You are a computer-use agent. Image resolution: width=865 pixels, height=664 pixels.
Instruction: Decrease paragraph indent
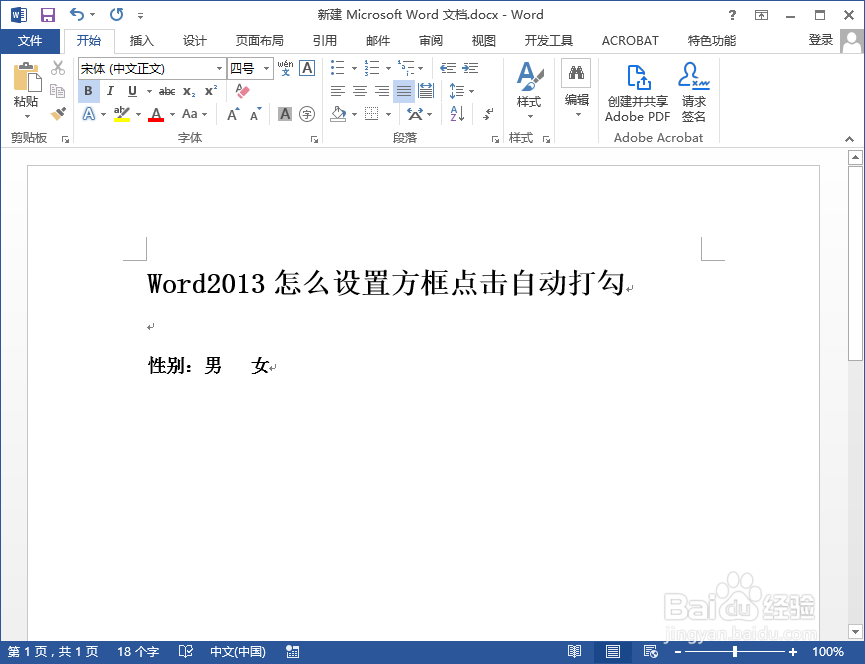tap(447, 68)
